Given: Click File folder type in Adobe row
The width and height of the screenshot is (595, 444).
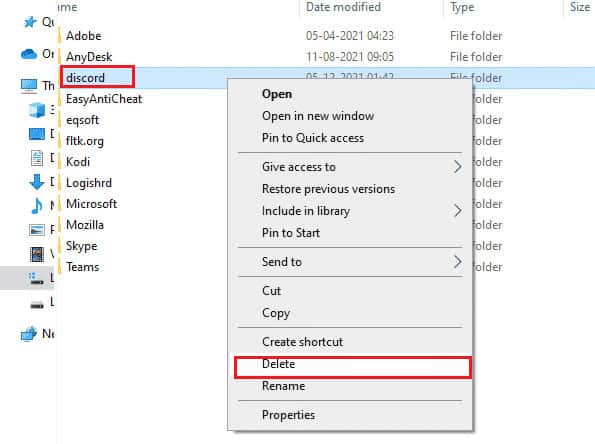Looking at the screenshot, I should 476,36.
